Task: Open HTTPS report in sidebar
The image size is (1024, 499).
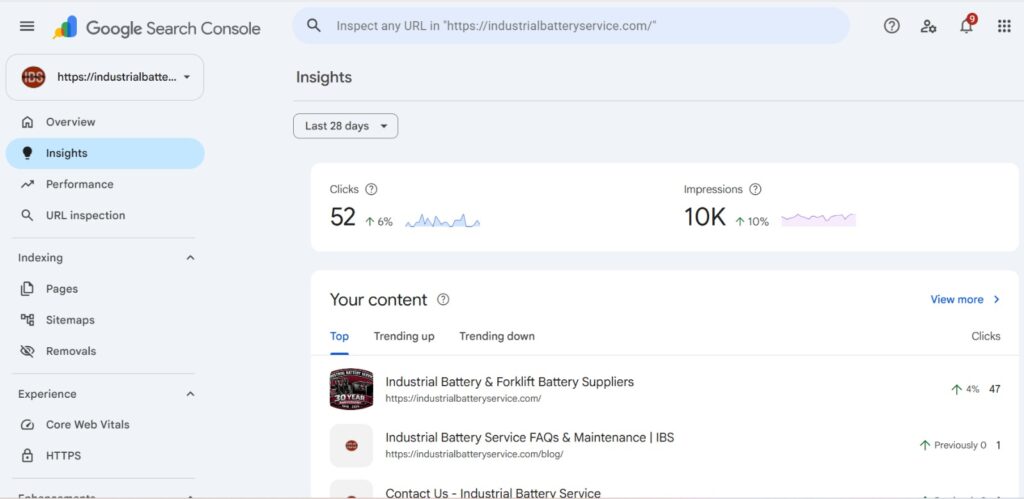Action: 104,456
